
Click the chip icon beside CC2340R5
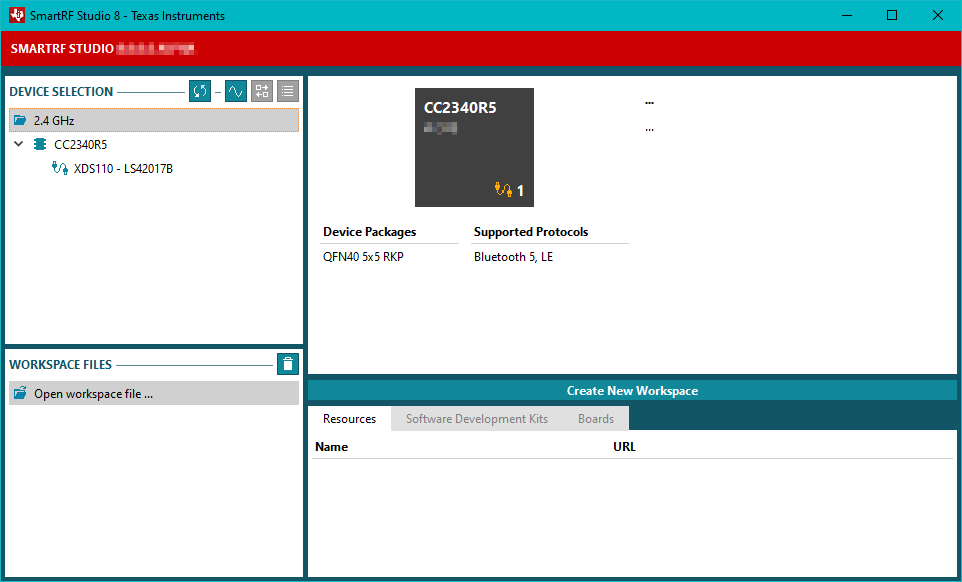pos(40,144)
